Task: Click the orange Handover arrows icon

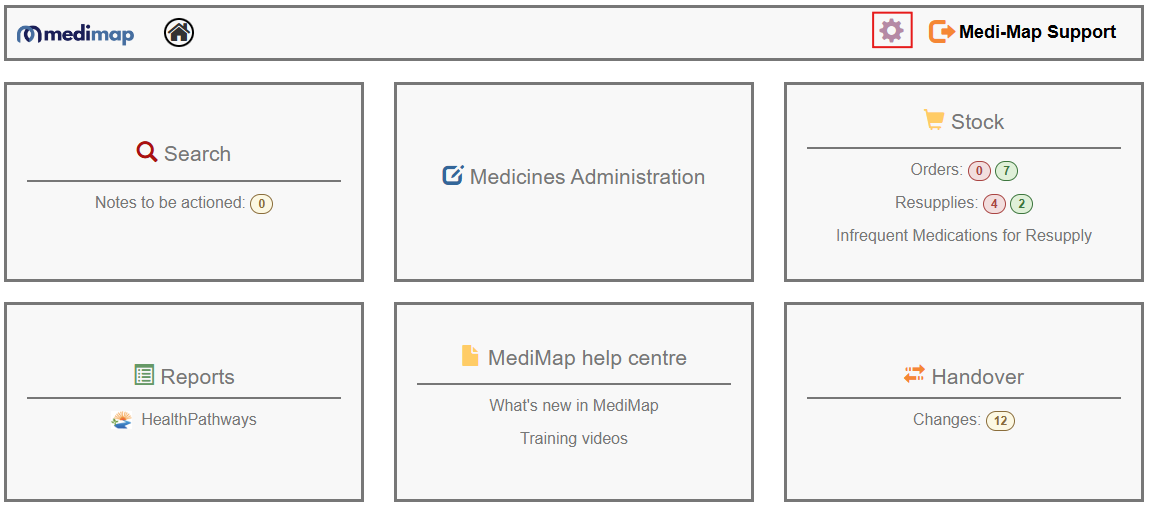Action: pyautogui.click(x=914, y=374)
